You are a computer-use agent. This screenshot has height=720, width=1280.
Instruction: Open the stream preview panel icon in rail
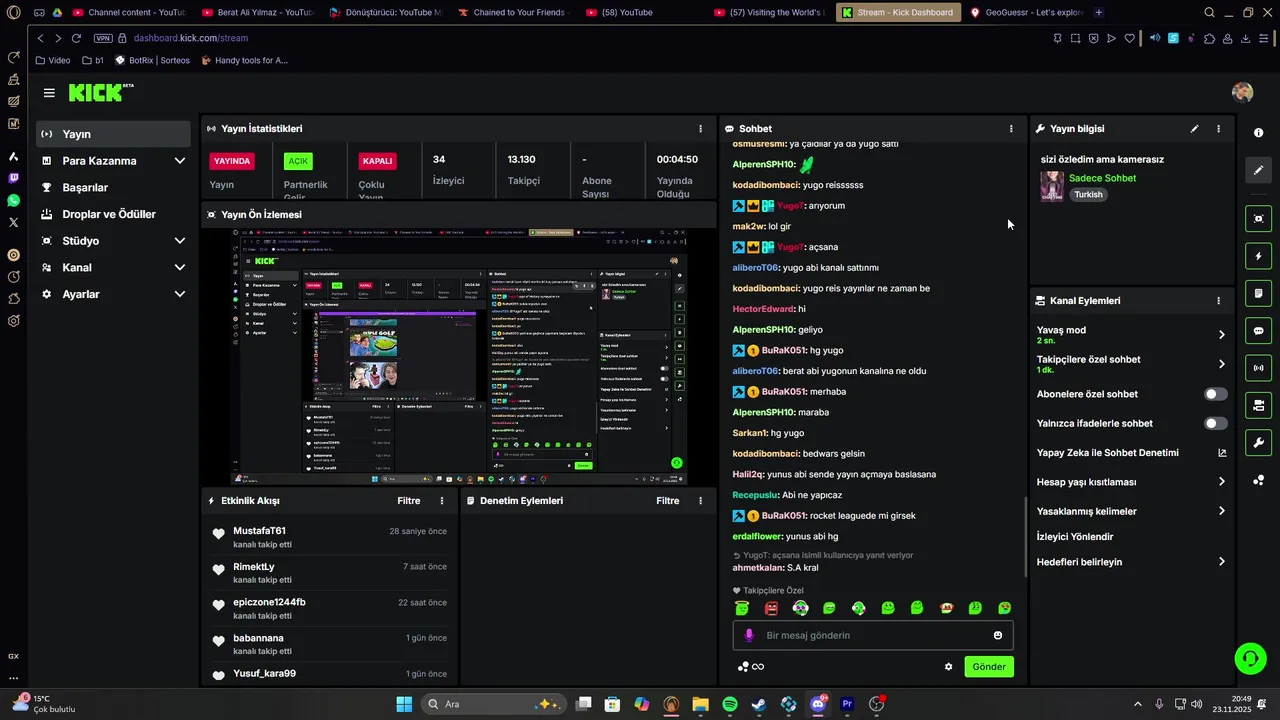1258,218
